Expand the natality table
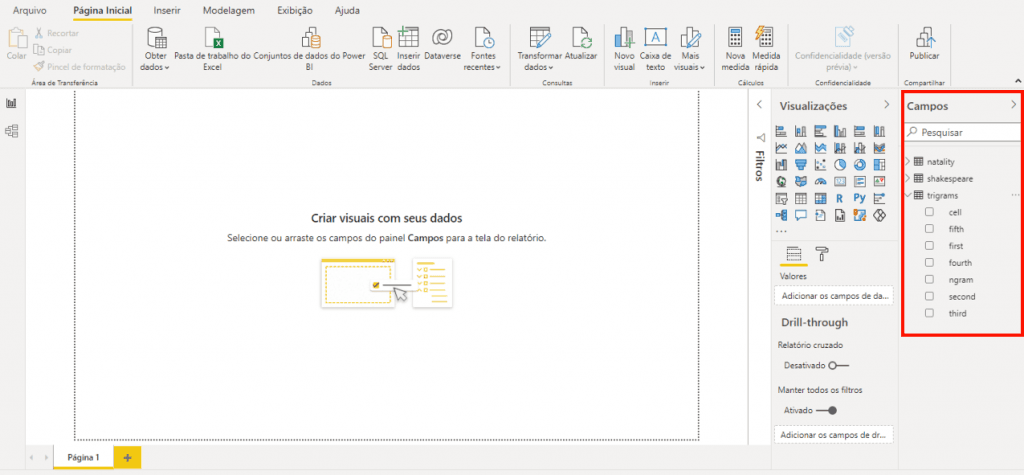1024x475 pixels. click(908, 161)
